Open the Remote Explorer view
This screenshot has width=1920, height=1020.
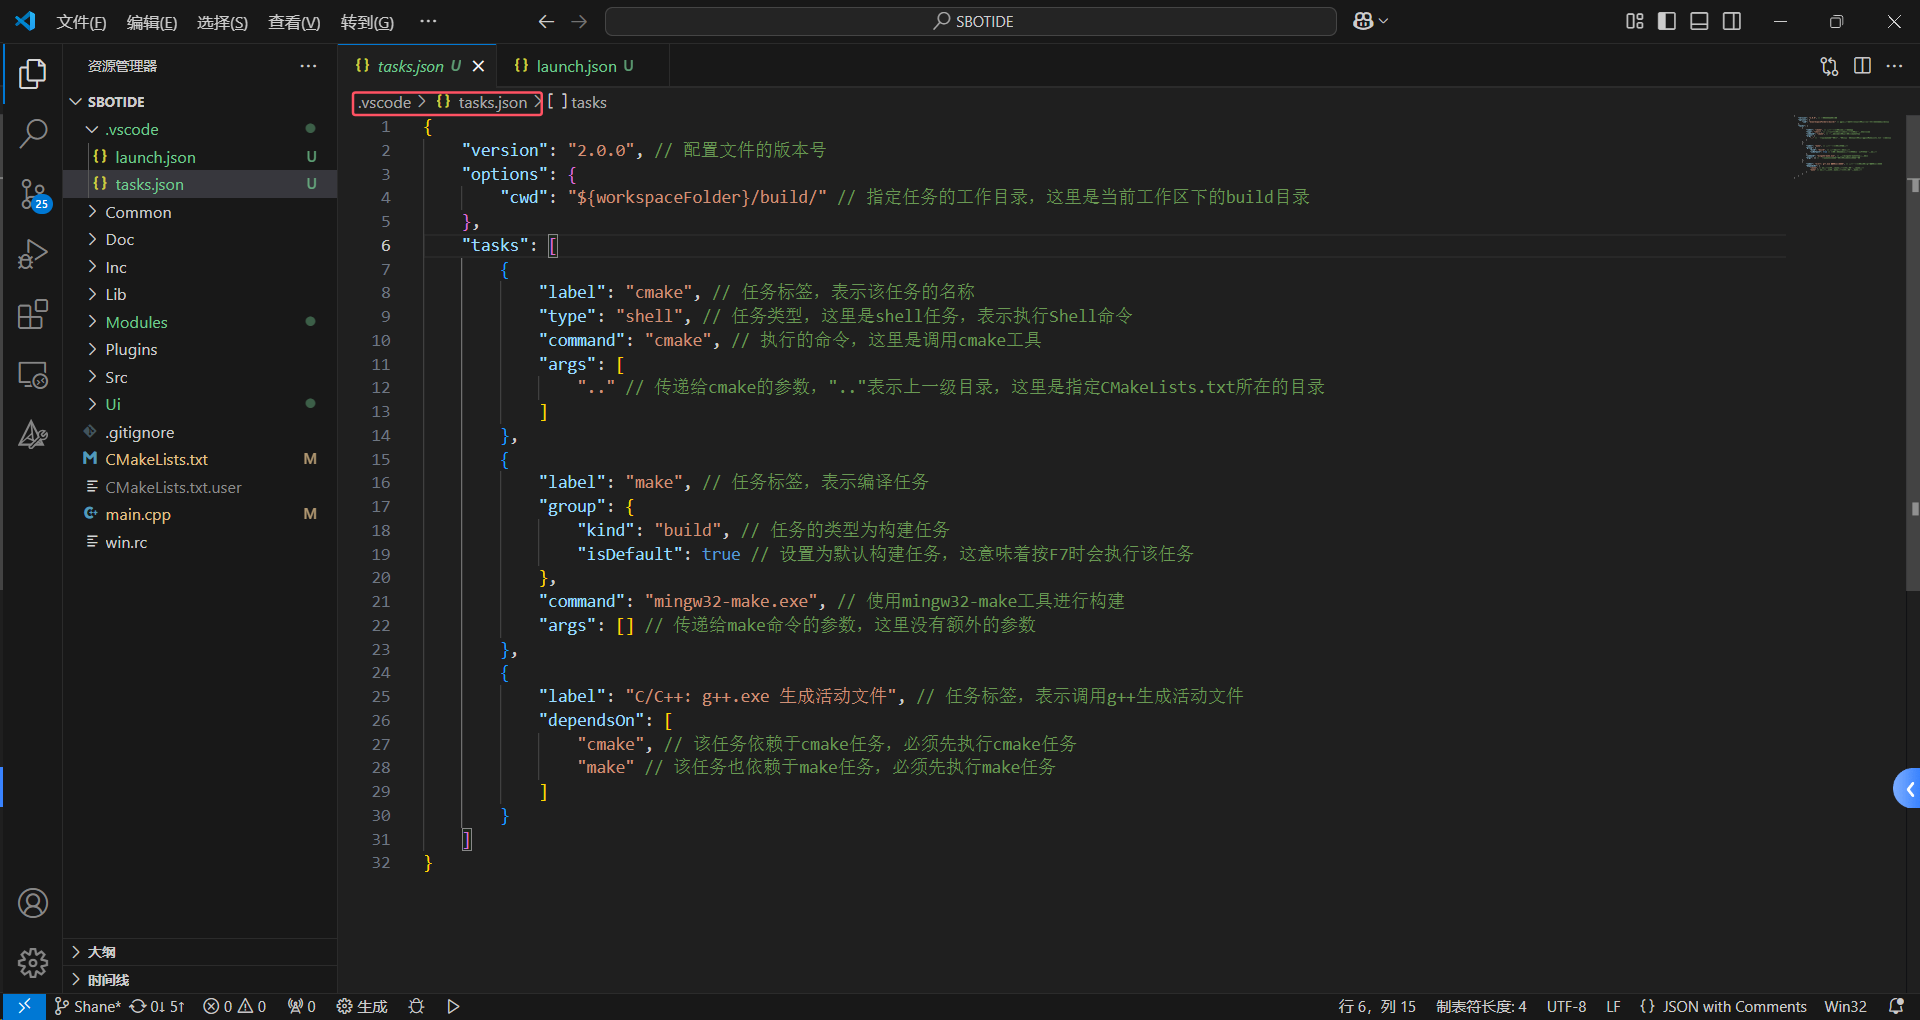[33, 375]
